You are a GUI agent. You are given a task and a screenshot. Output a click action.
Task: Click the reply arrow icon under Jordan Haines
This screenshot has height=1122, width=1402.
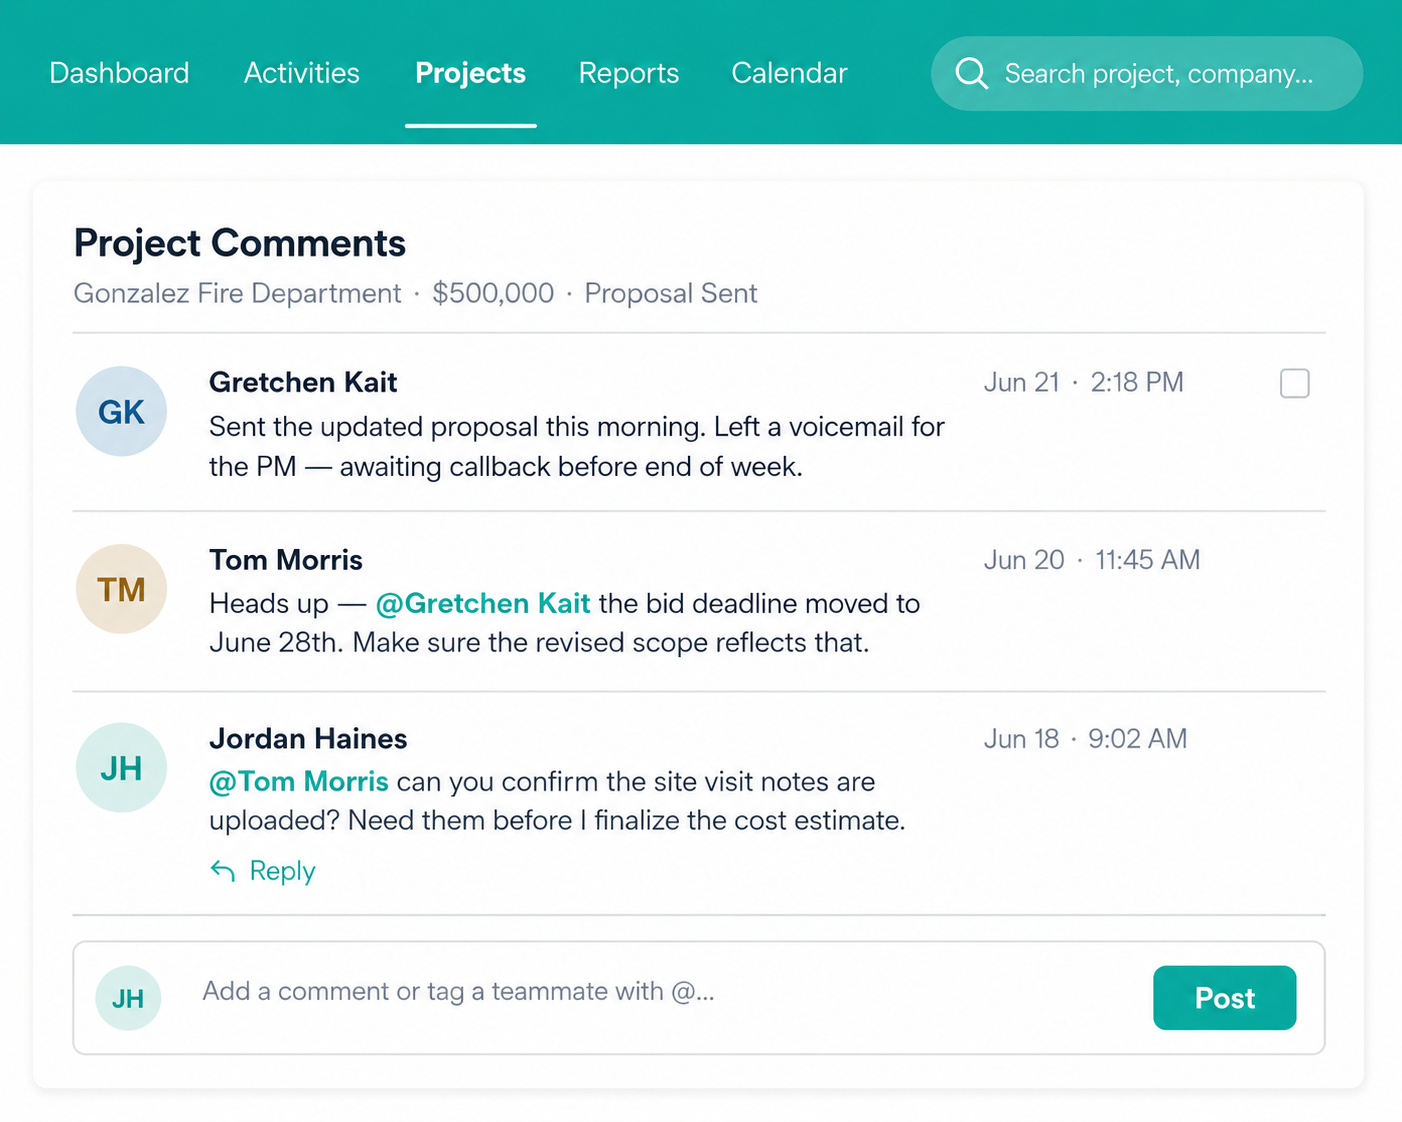coord(223,871)
